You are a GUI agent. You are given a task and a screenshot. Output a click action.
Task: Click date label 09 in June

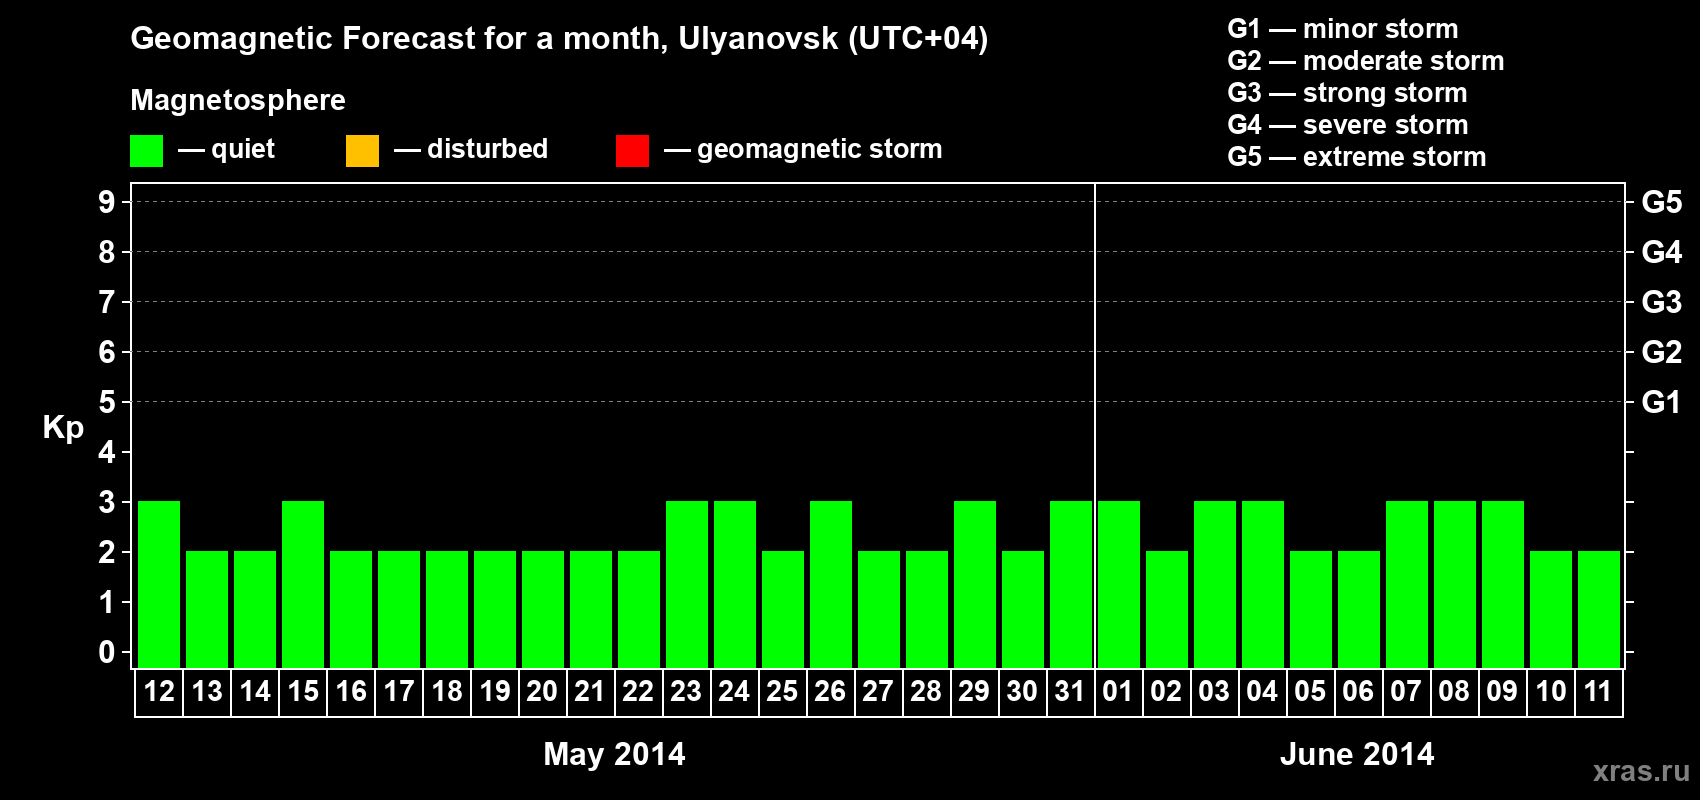[x=1503, y=691]
